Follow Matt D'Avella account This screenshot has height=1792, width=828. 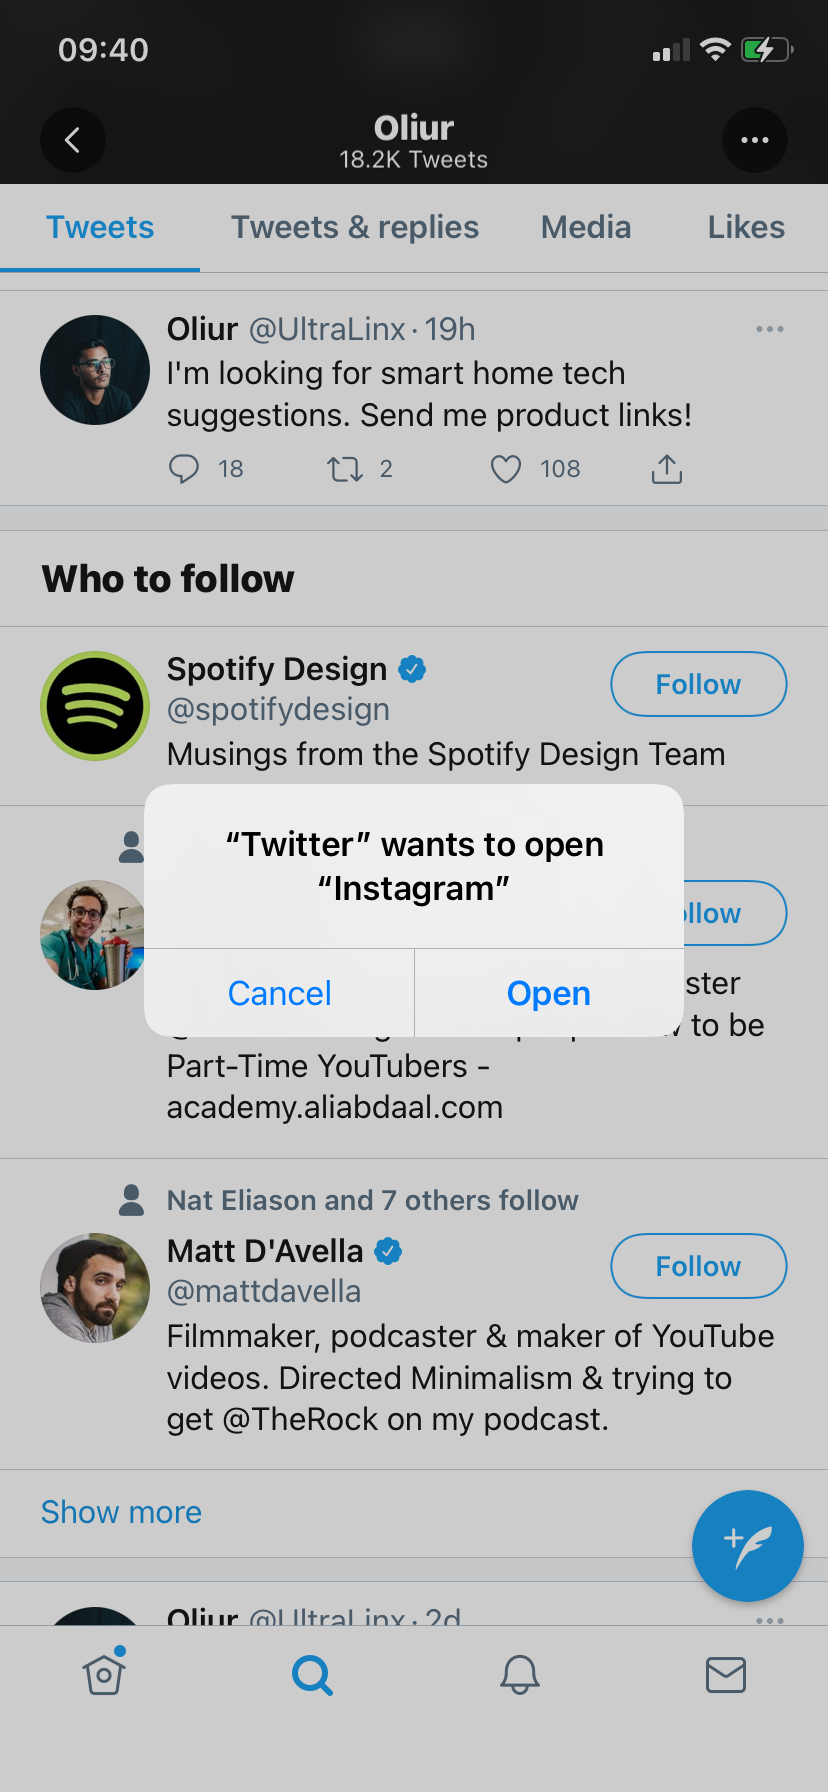(698, 1266)
